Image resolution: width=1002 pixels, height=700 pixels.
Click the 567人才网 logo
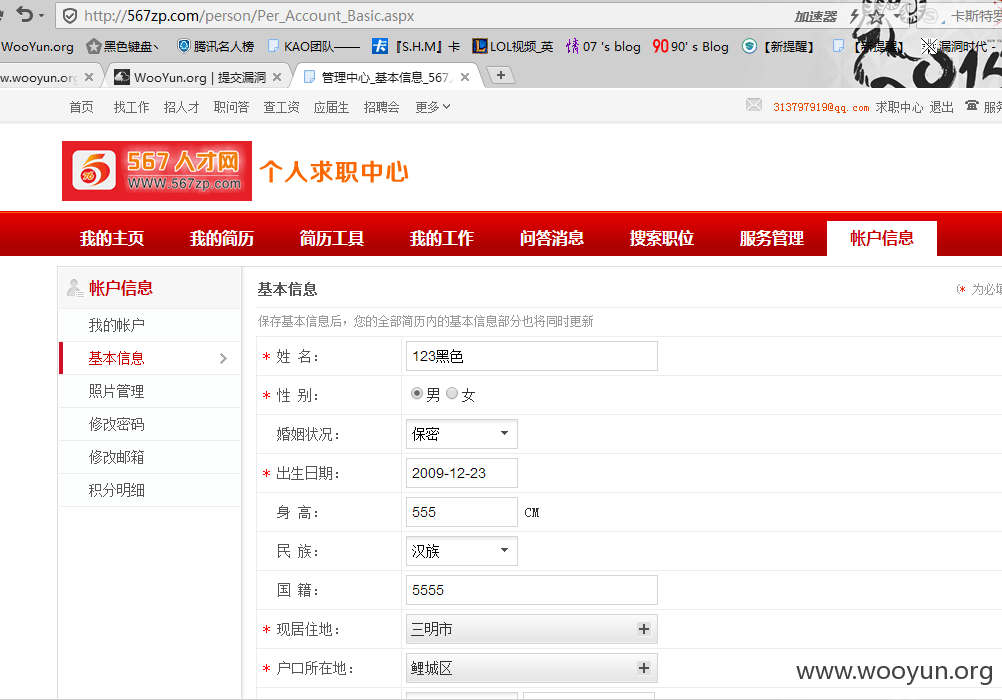click(157, 171)
